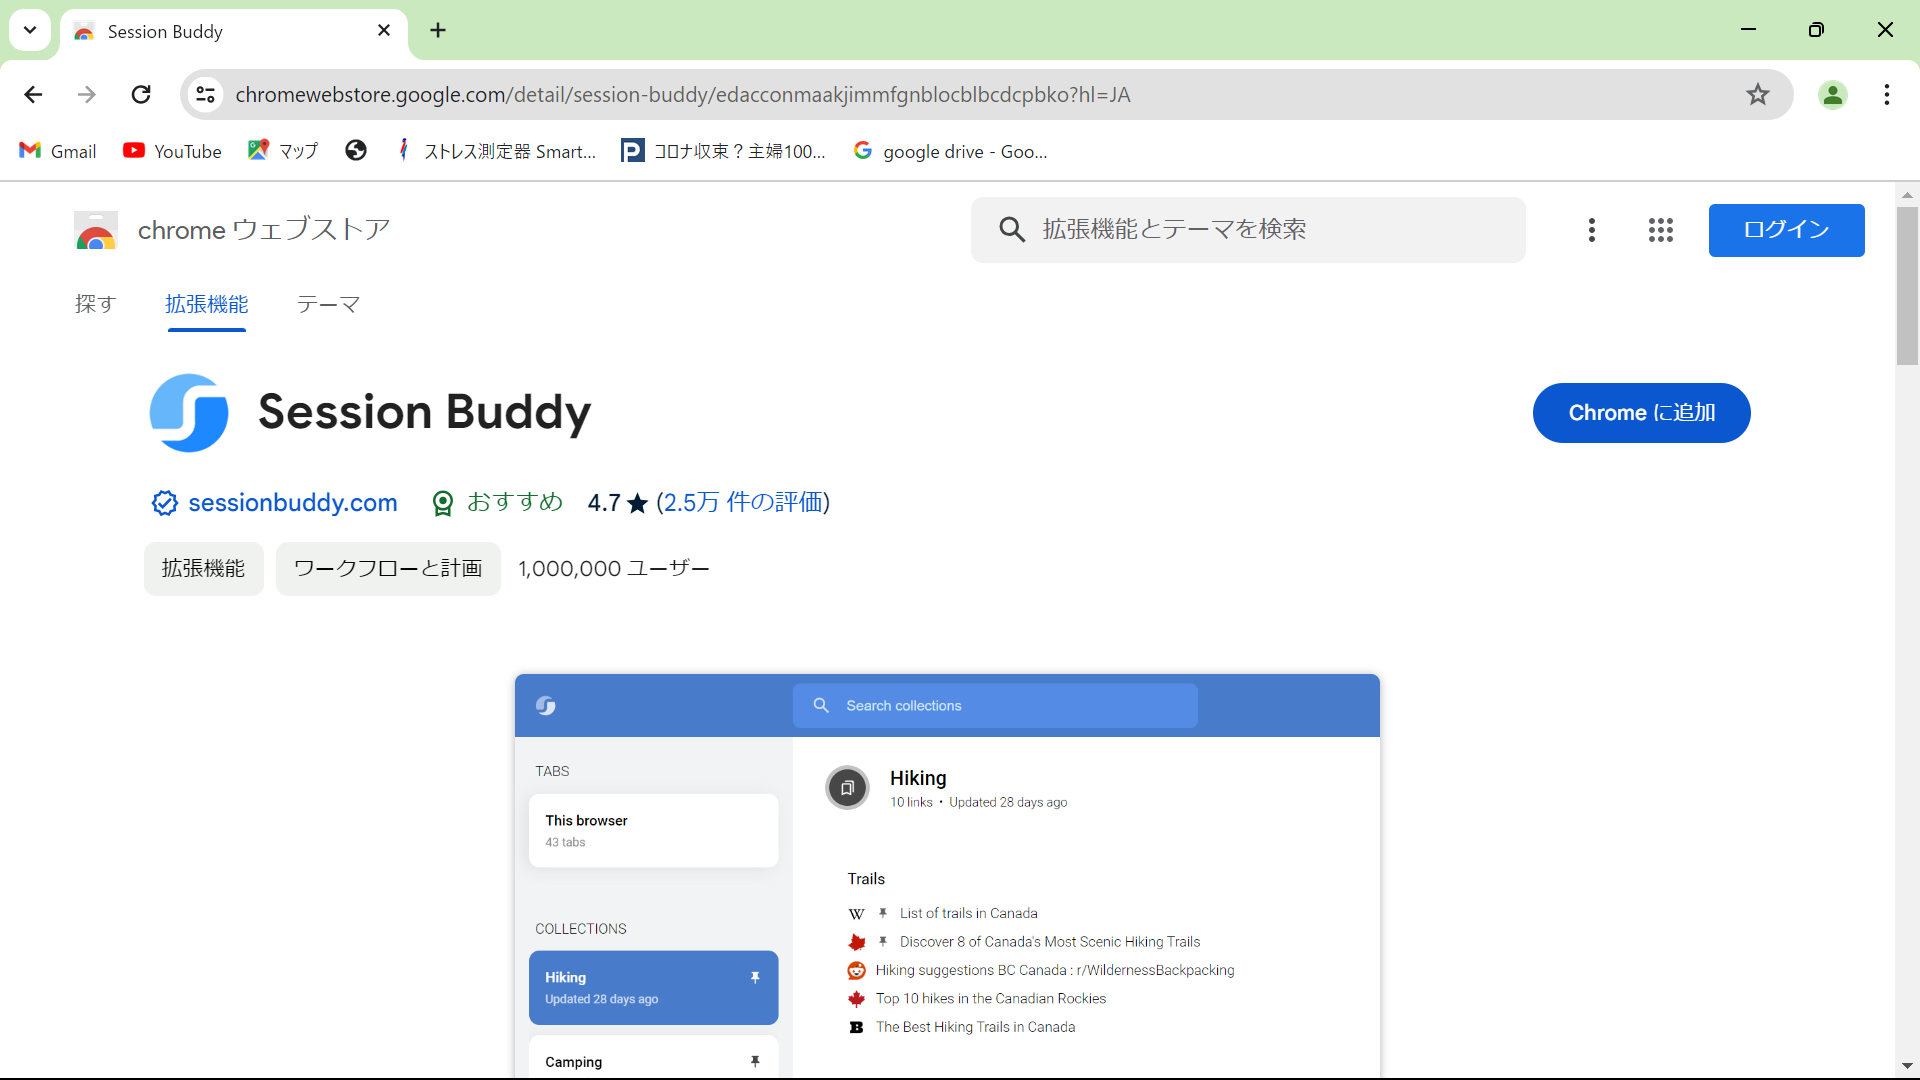
Task: Open the tab search chevron dropdown
Action: 29,30
